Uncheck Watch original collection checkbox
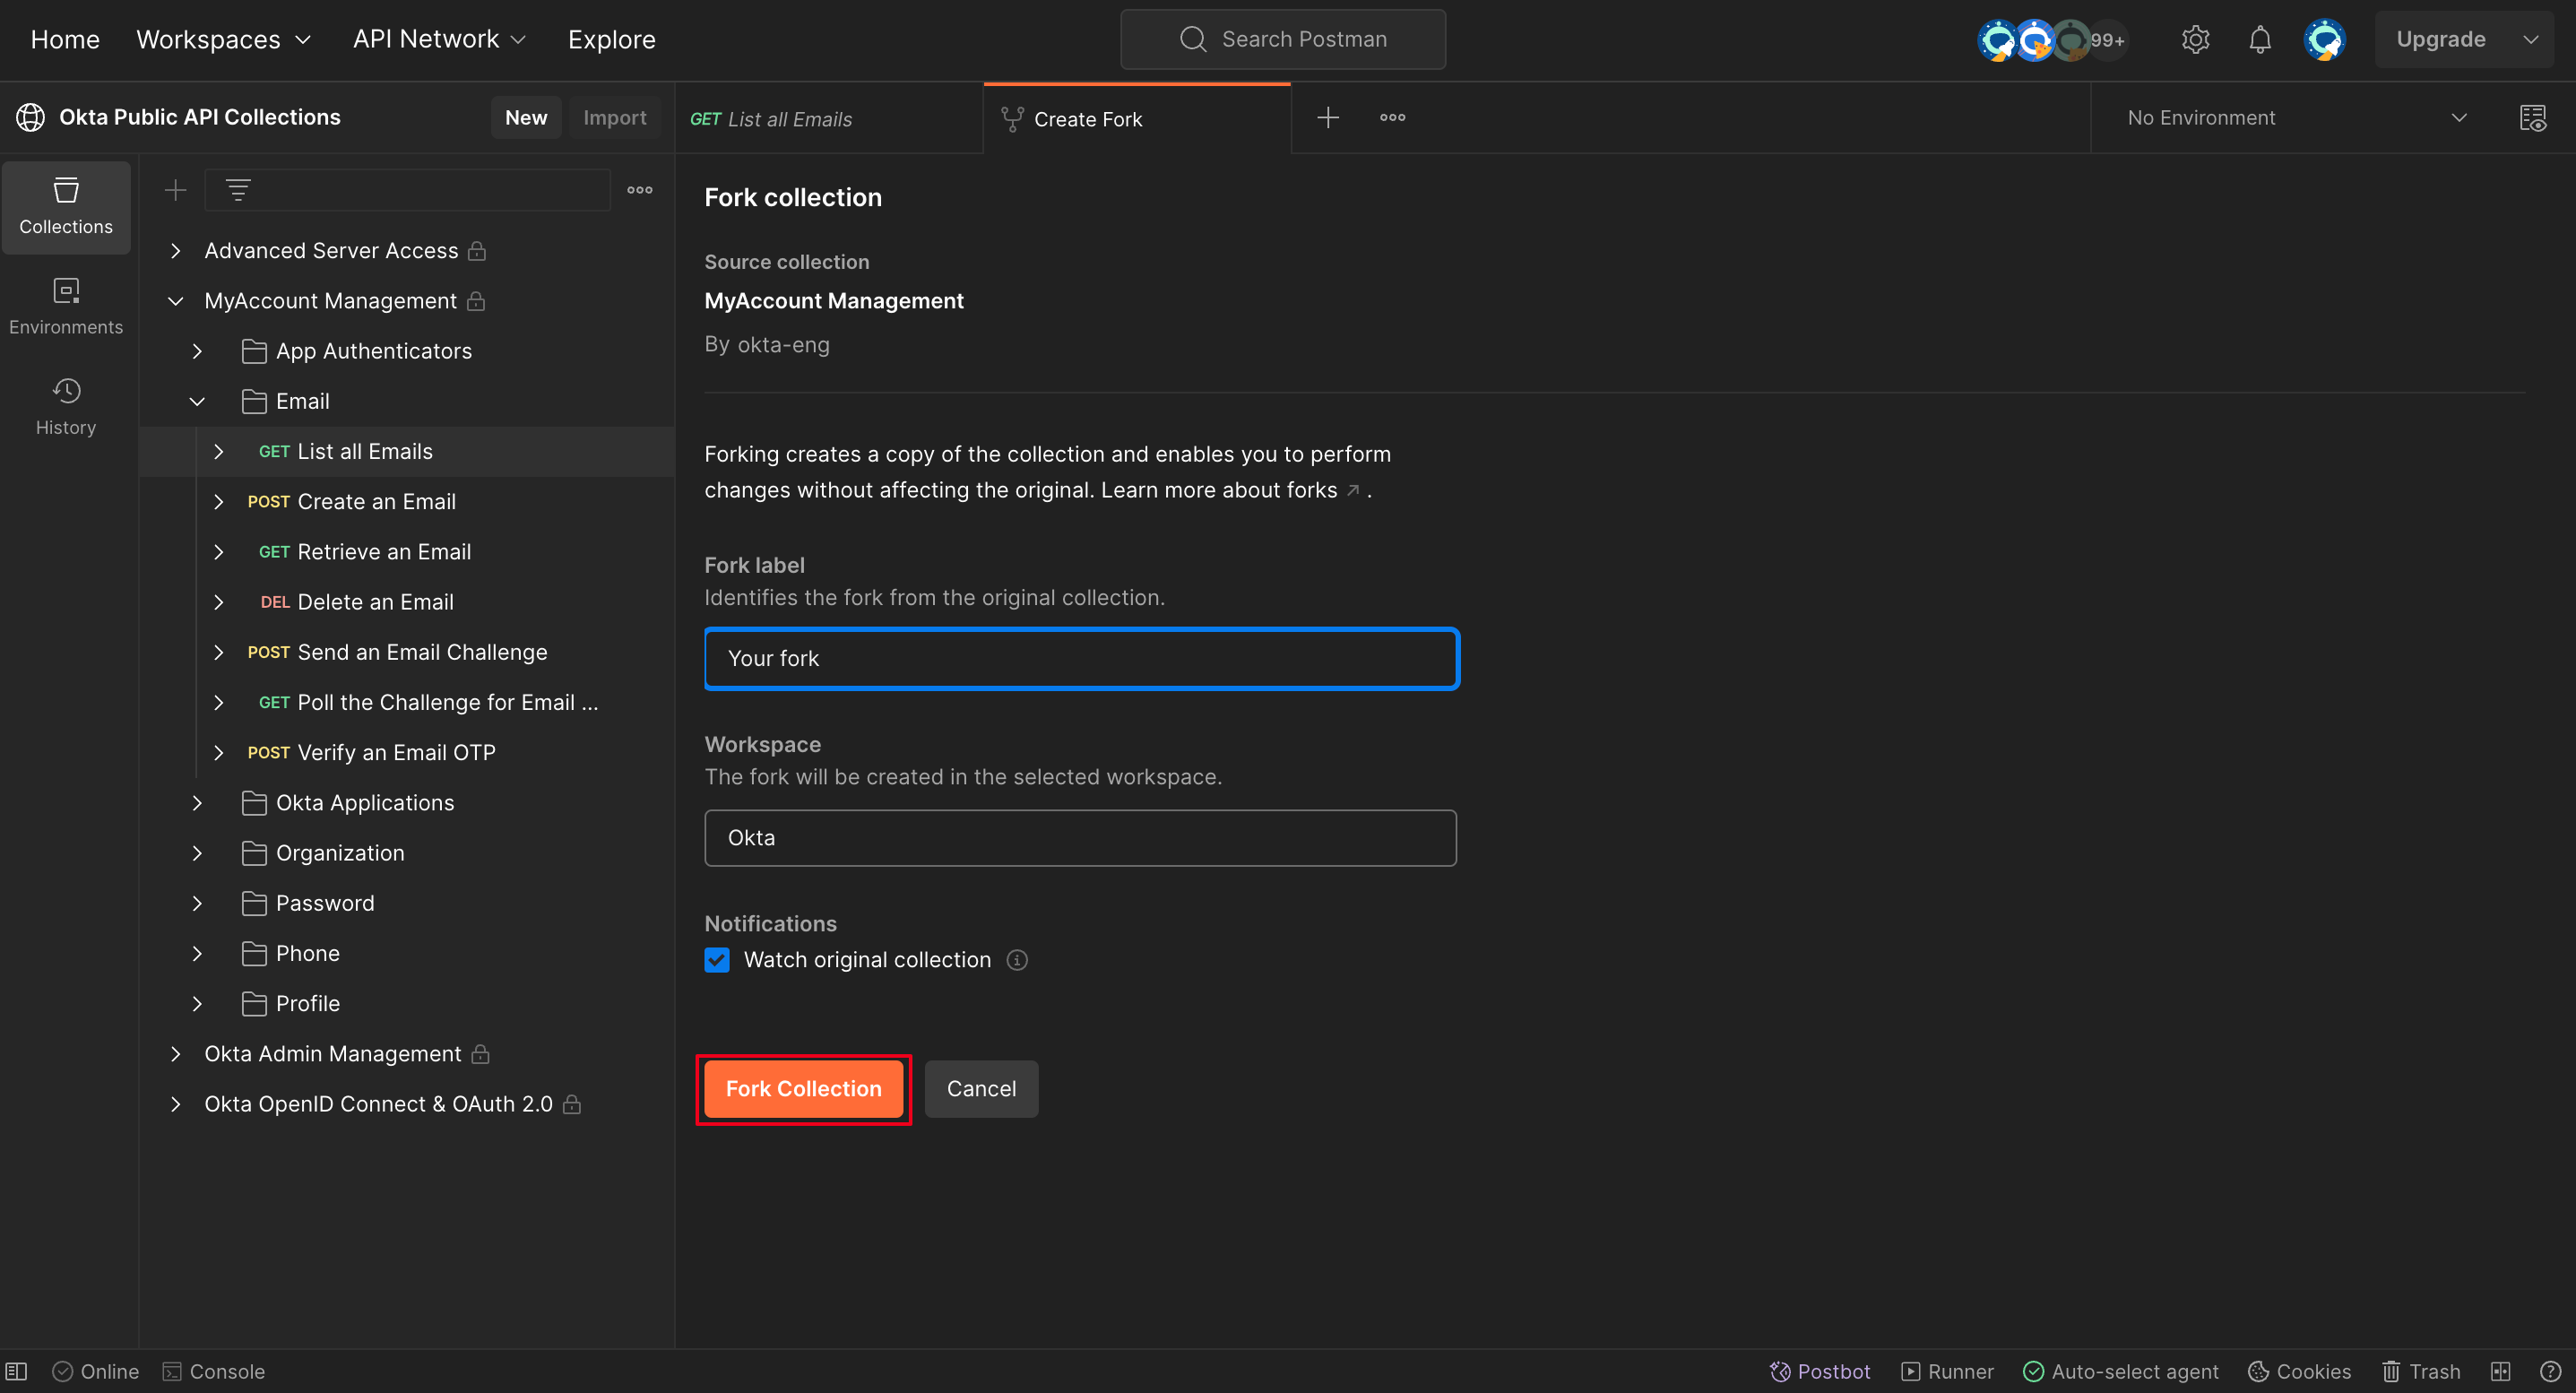The height and width of the screenshot is (1393, 2576). click(x=717, y=960)
